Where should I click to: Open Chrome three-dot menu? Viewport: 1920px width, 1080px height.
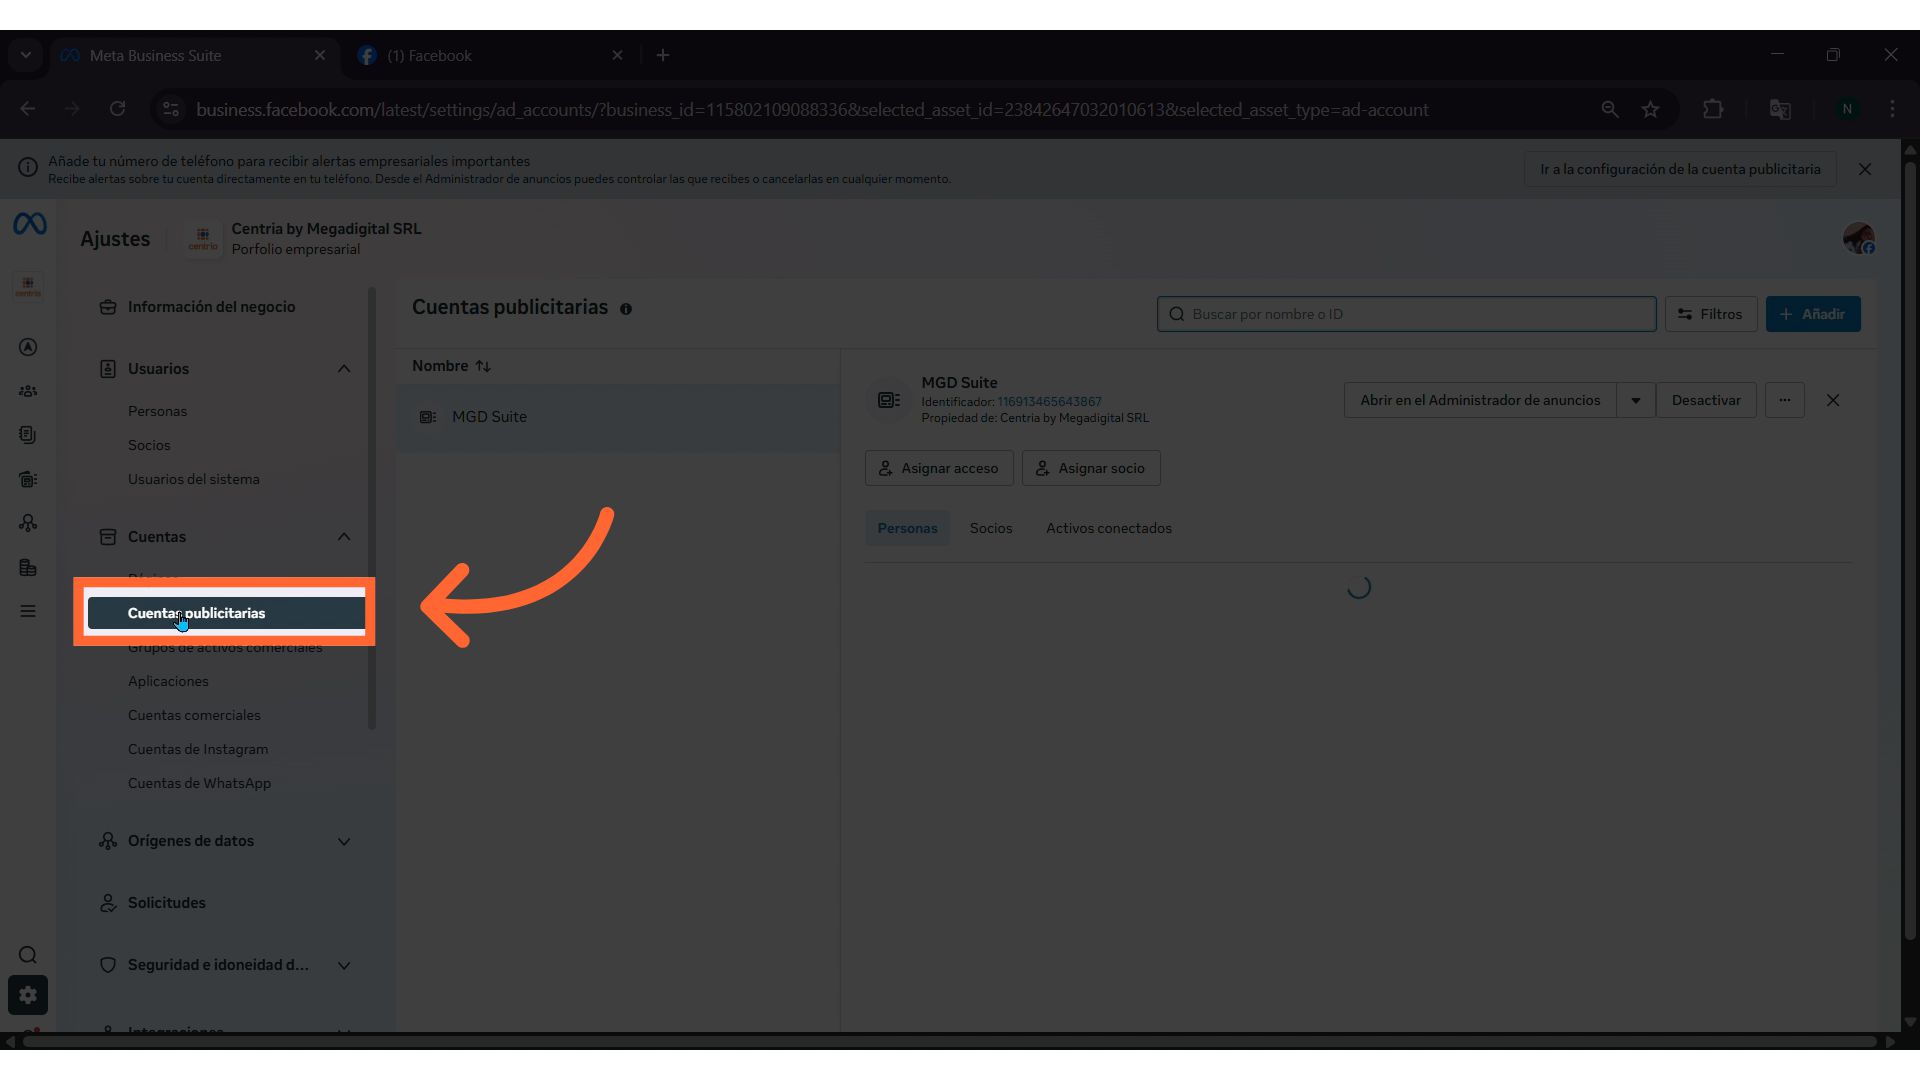coord(1892,109)
